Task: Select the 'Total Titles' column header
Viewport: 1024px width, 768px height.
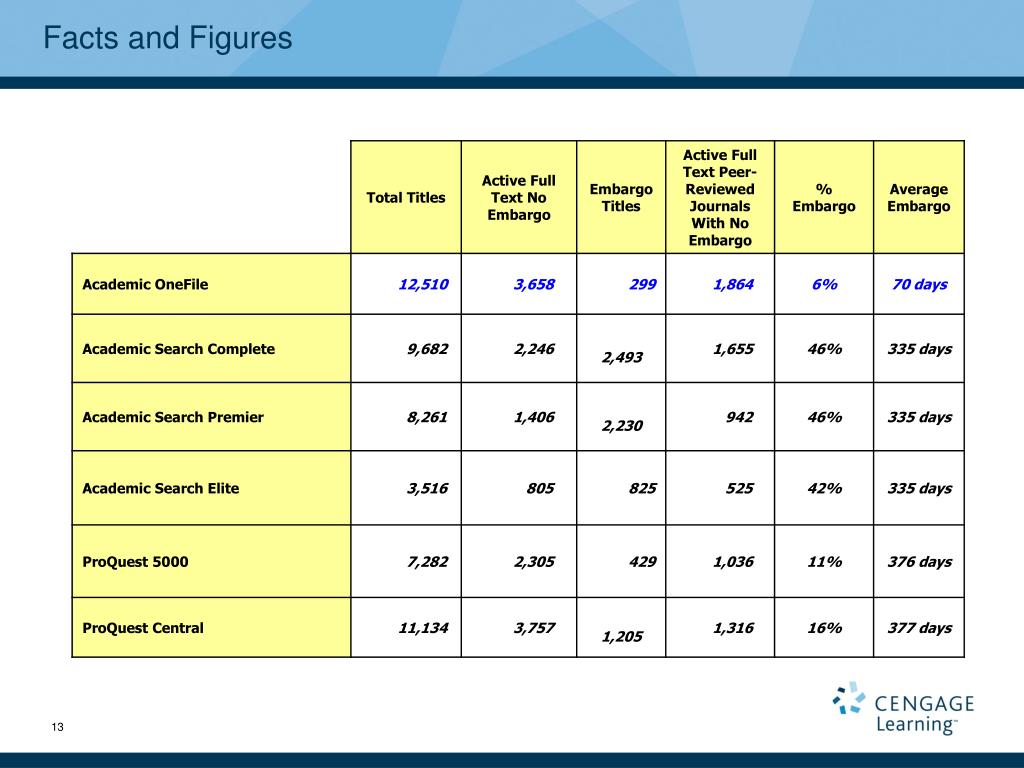Action: tap(406, 197)
